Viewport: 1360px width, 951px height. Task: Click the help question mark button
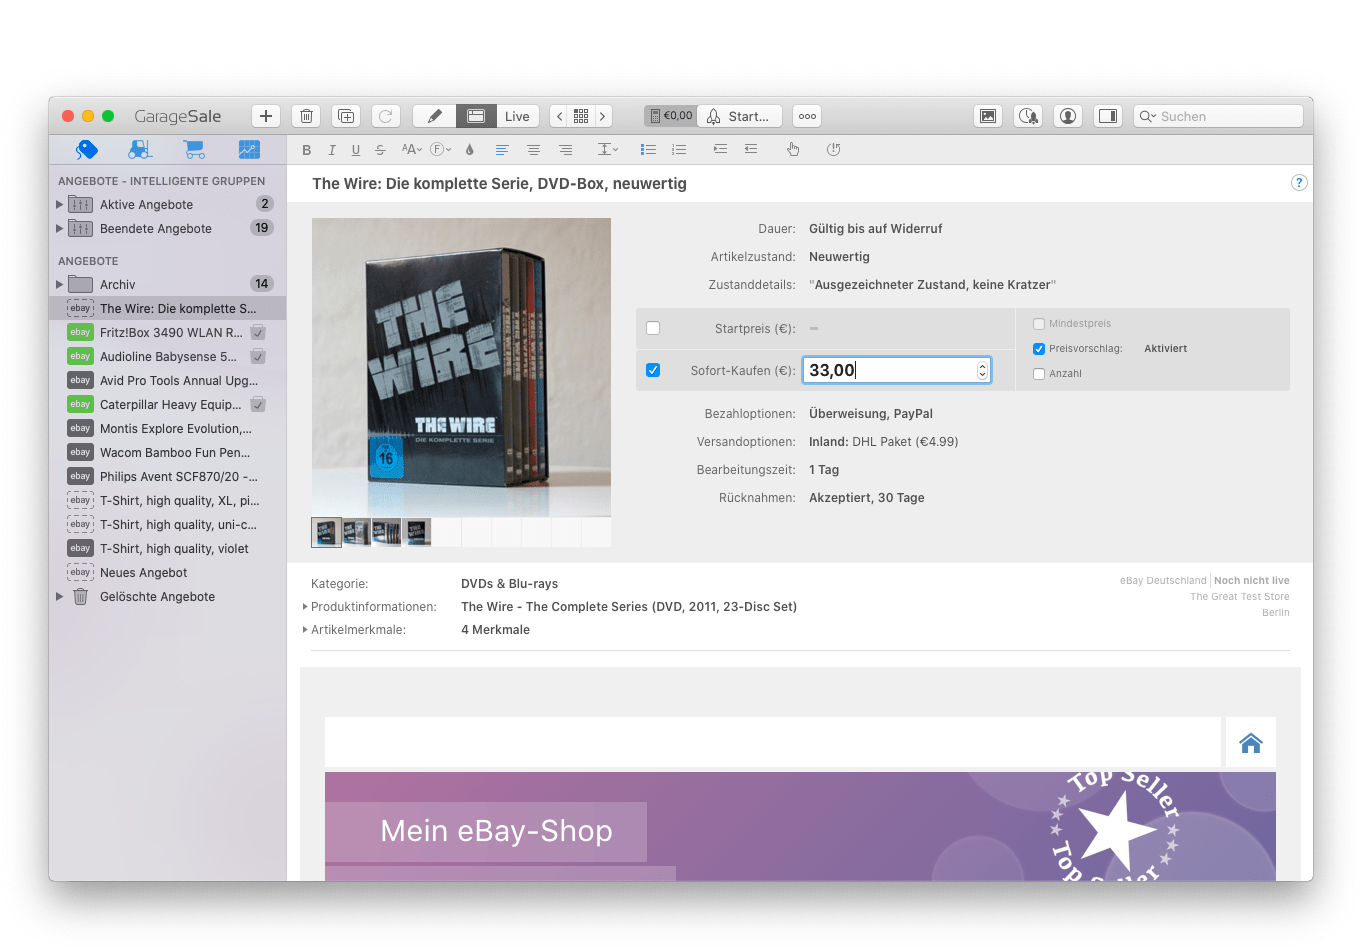[x=1298, y=183]
